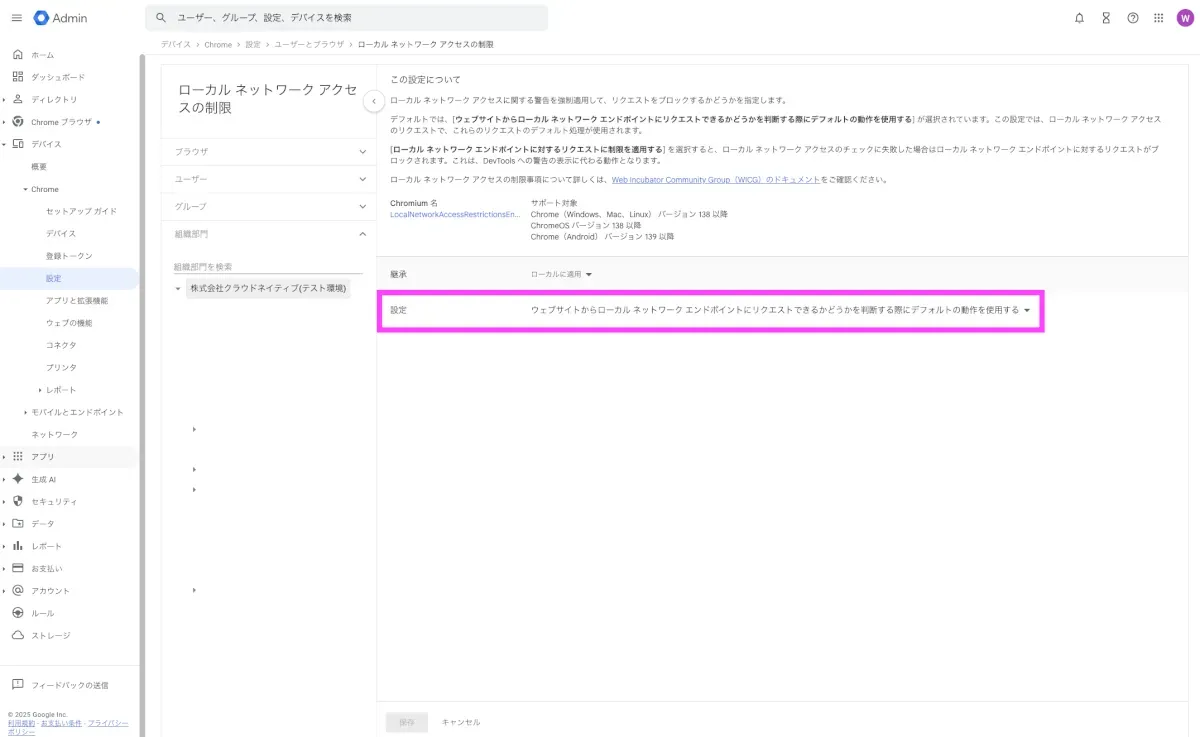
Task: Click the ディレクトリ person icon
Action: [18, 99]
